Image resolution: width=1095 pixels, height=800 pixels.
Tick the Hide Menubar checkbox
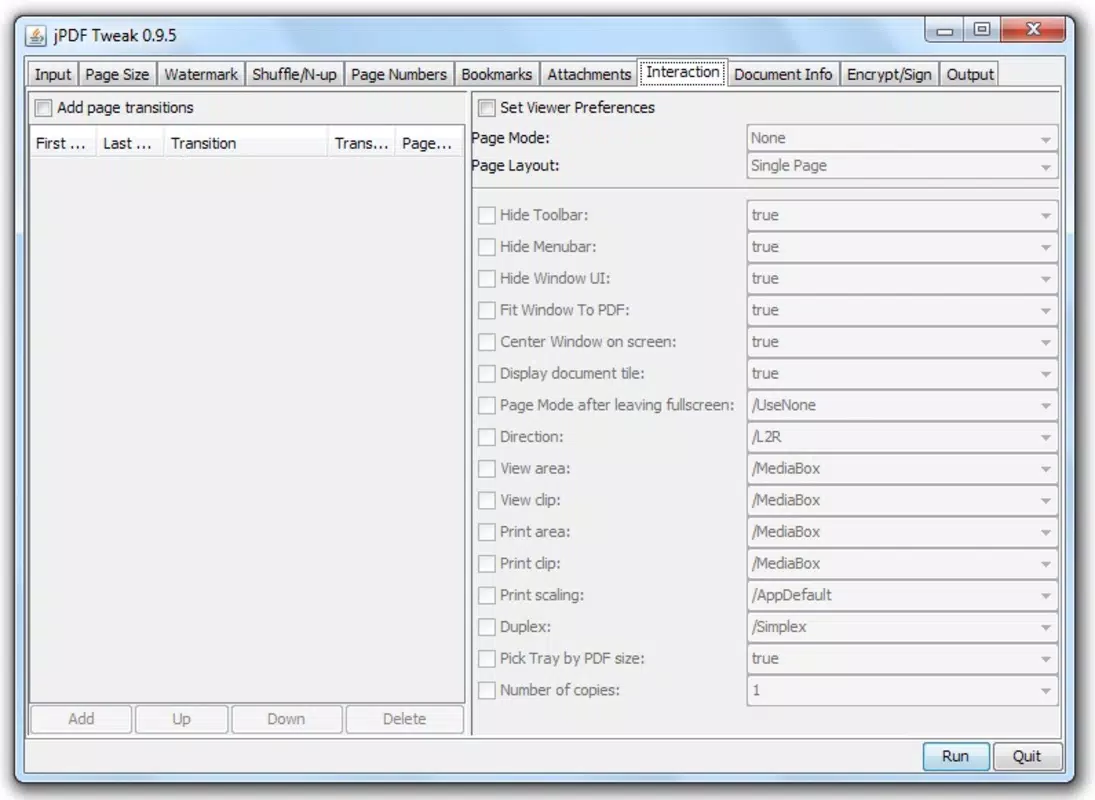487,247
